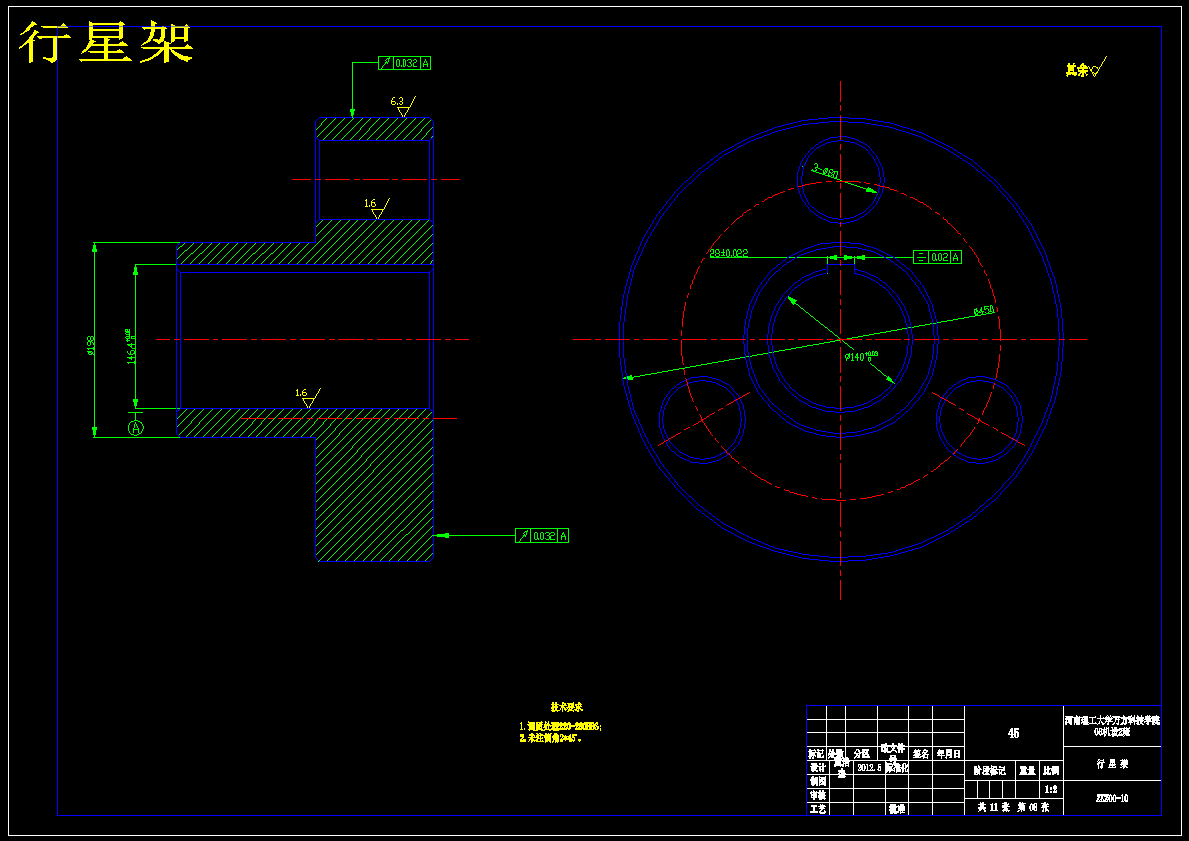This screenshot has width=1189, height=841.
Task: Click the school name text in title block
Action: [1112, 726]
